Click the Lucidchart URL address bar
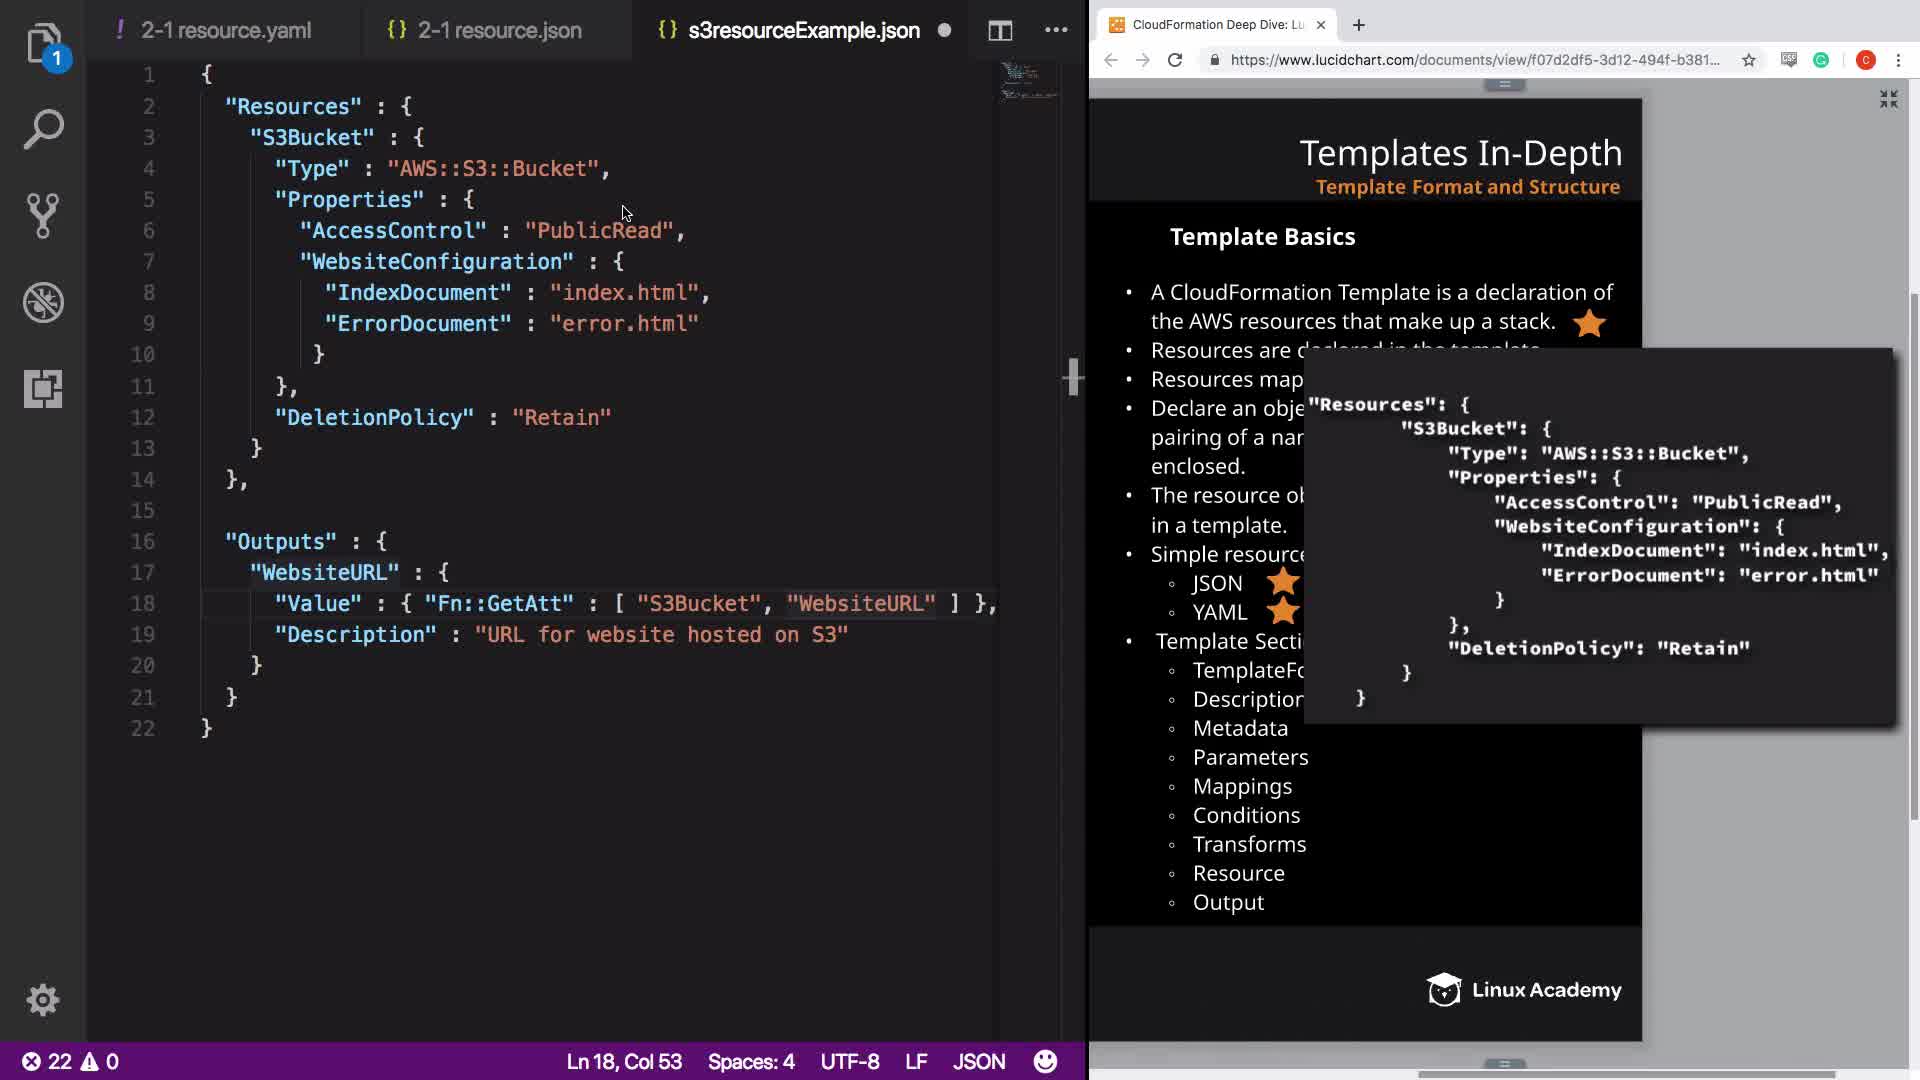 (x=1474, y=60)
